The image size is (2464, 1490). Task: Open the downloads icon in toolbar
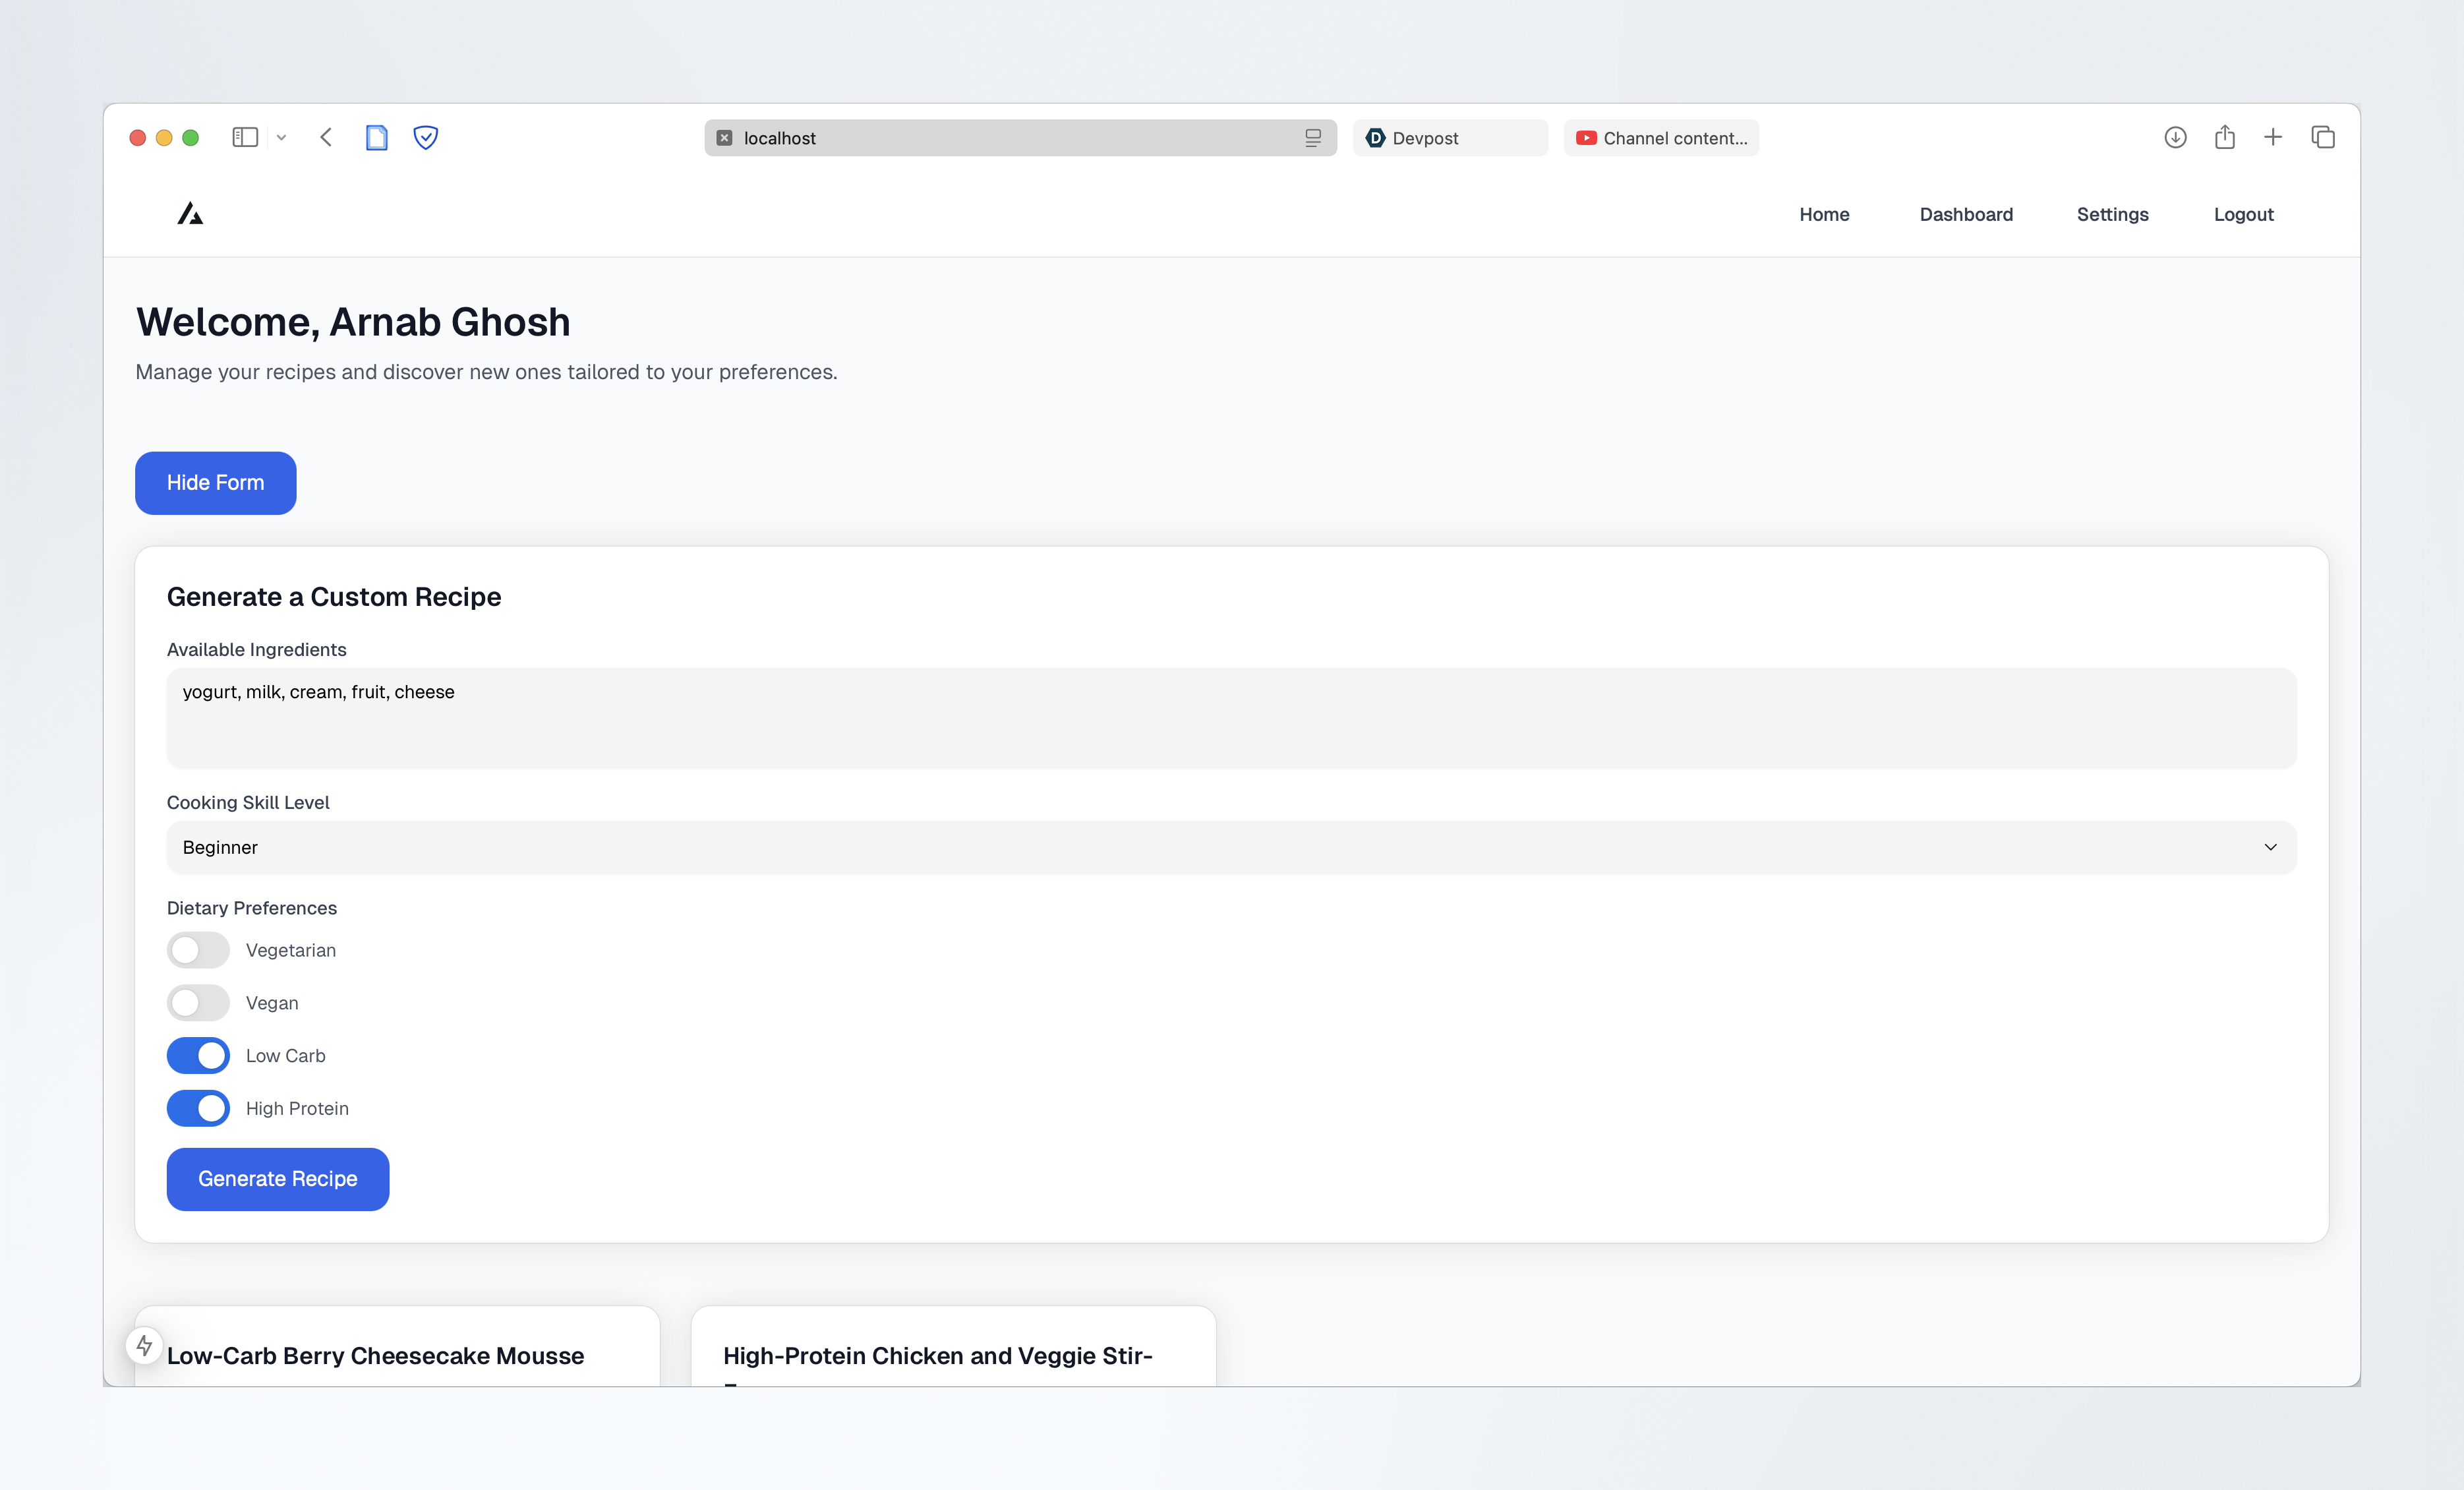point(2175,137)
